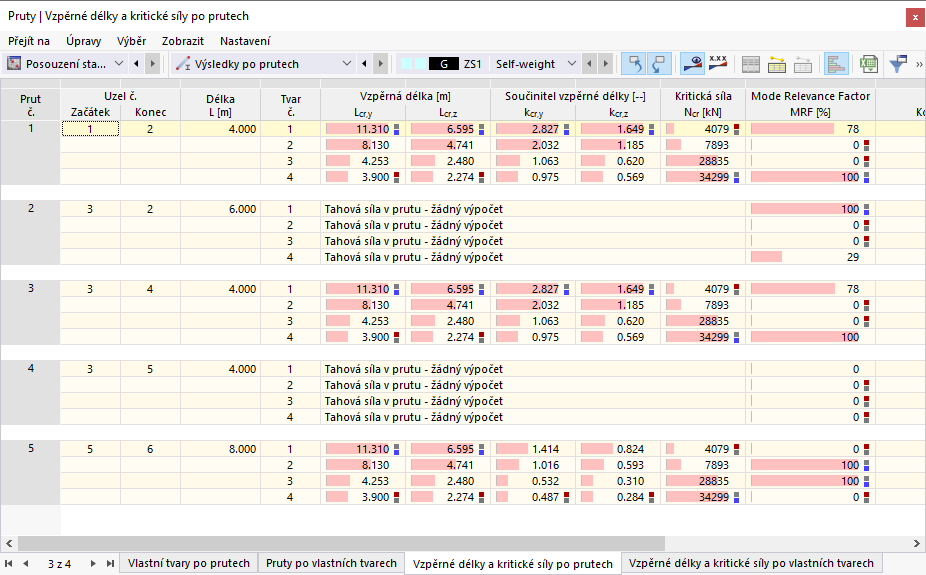Click the Tvar č. column header
Screen dimensions: 926x575
point(291,104)
